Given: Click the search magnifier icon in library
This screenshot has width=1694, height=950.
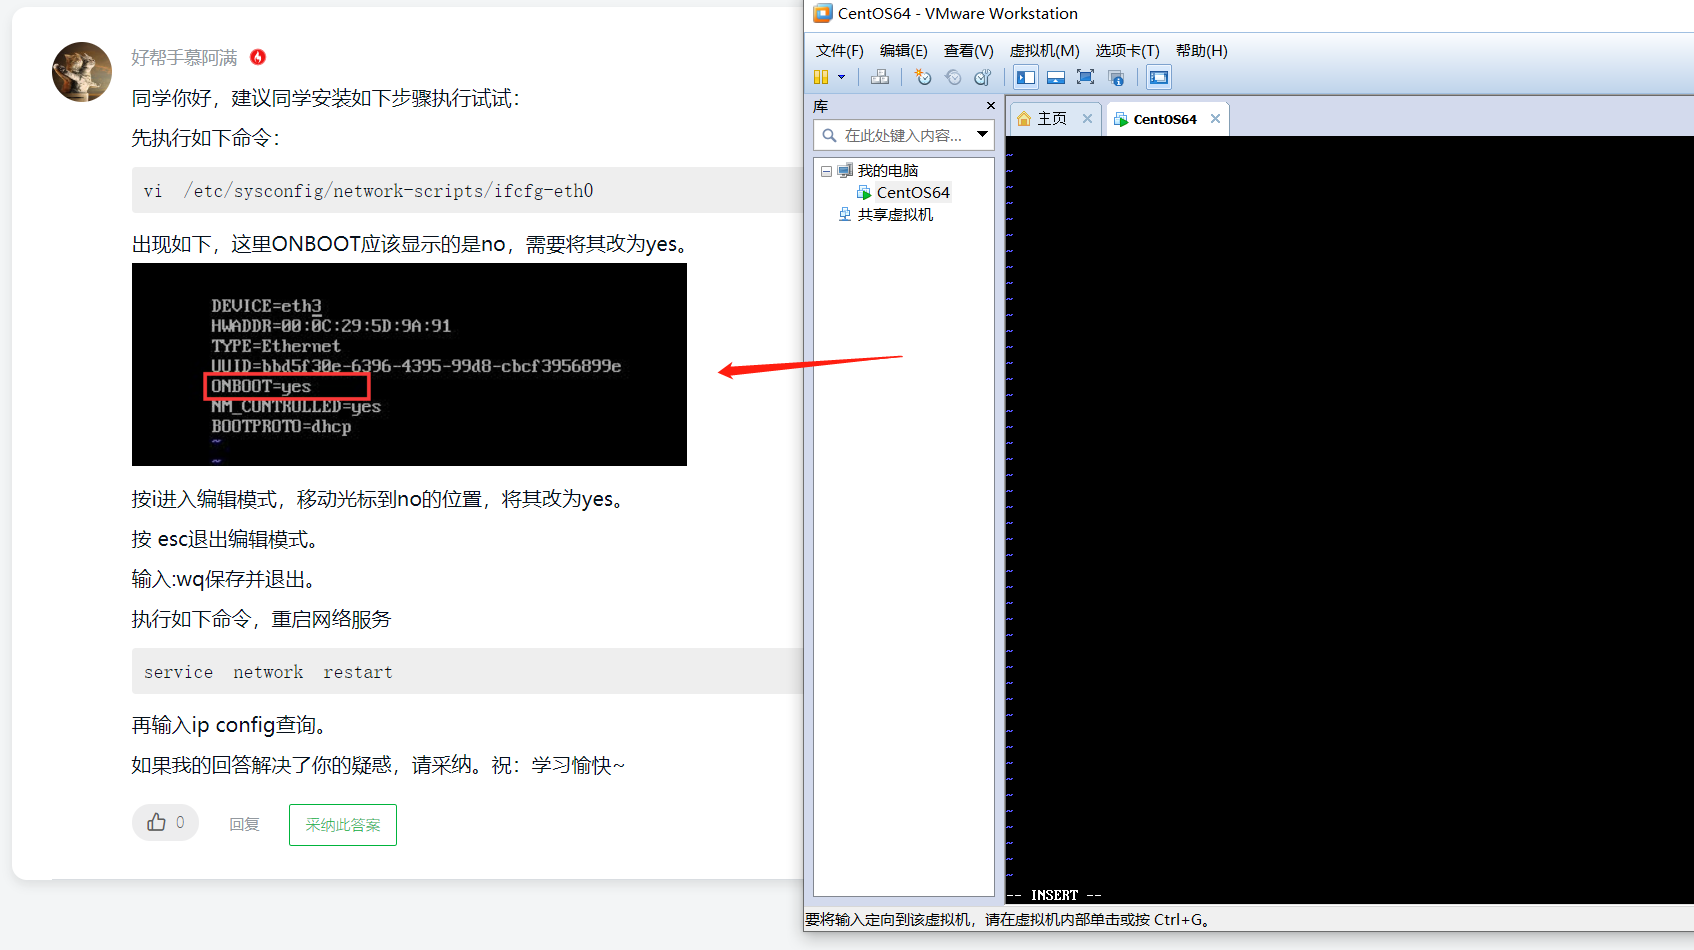Looking at the screenshot, I should point(829,135).
